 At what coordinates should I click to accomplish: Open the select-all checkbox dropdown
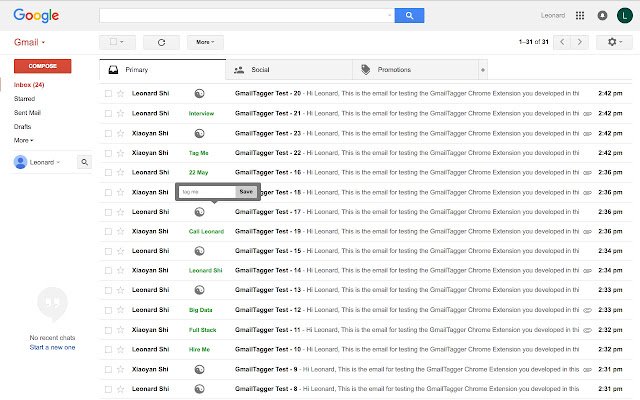117,42
